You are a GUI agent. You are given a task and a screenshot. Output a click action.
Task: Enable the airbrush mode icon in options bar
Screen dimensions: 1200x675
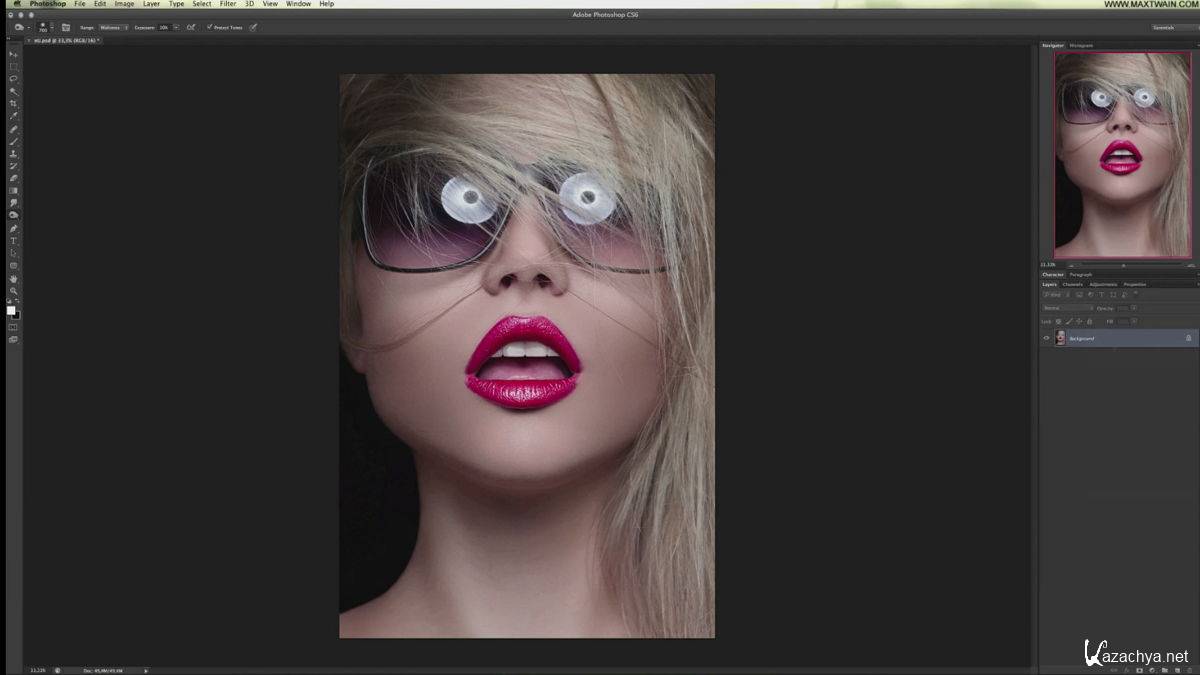pyautogui.click(x=190, y=27)
